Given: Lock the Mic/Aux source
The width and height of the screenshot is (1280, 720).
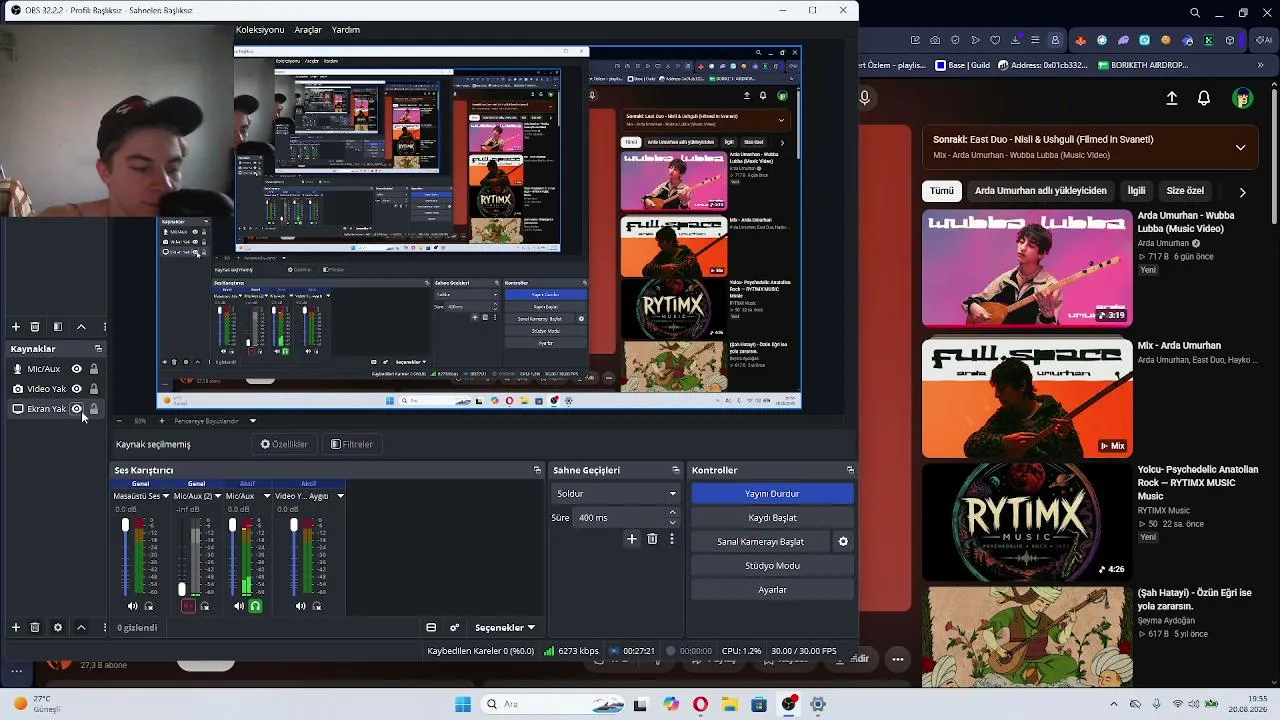Looking at the screenshot, I should pos(94,369).
